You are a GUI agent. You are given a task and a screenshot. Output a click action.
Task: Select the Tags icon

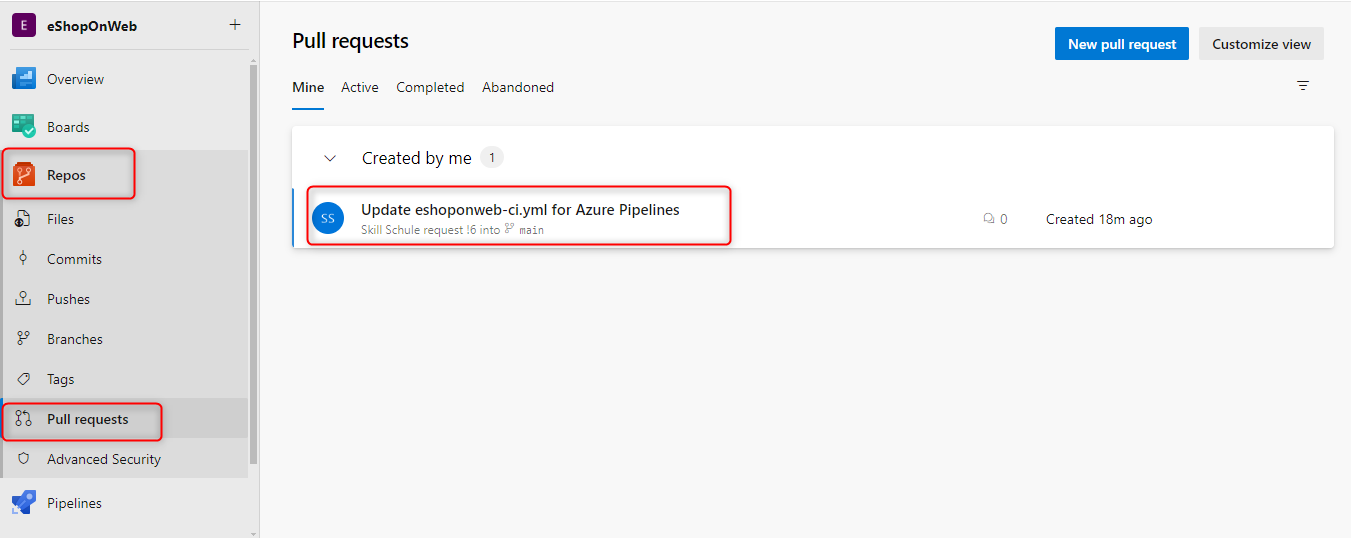coord(24,379)
